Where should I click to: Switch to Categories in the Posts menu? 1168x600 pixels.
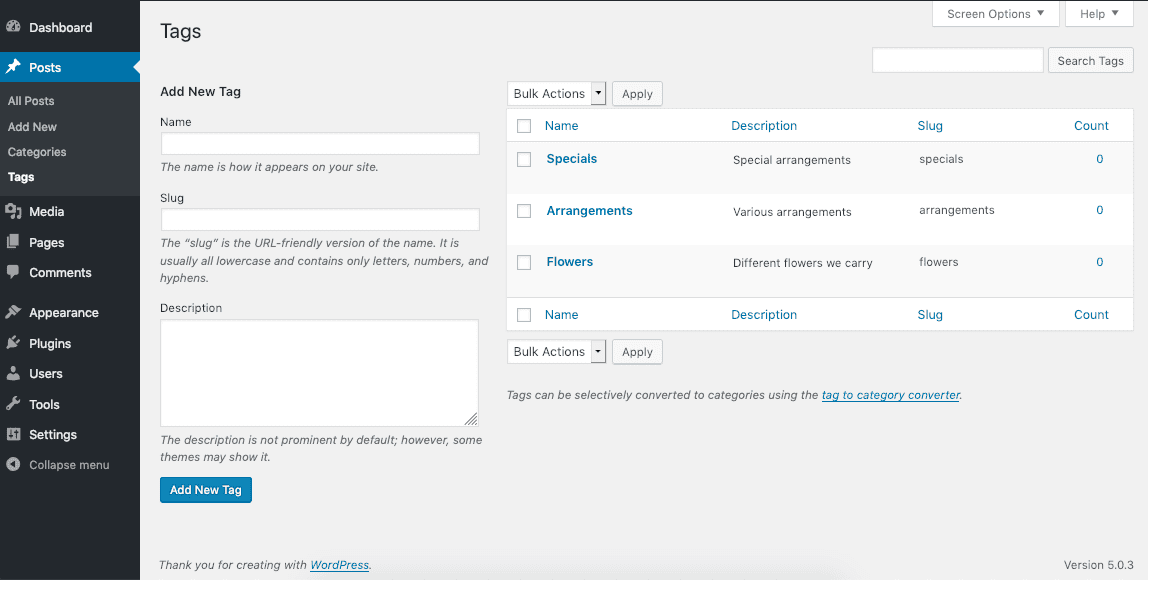coord(36,151)
